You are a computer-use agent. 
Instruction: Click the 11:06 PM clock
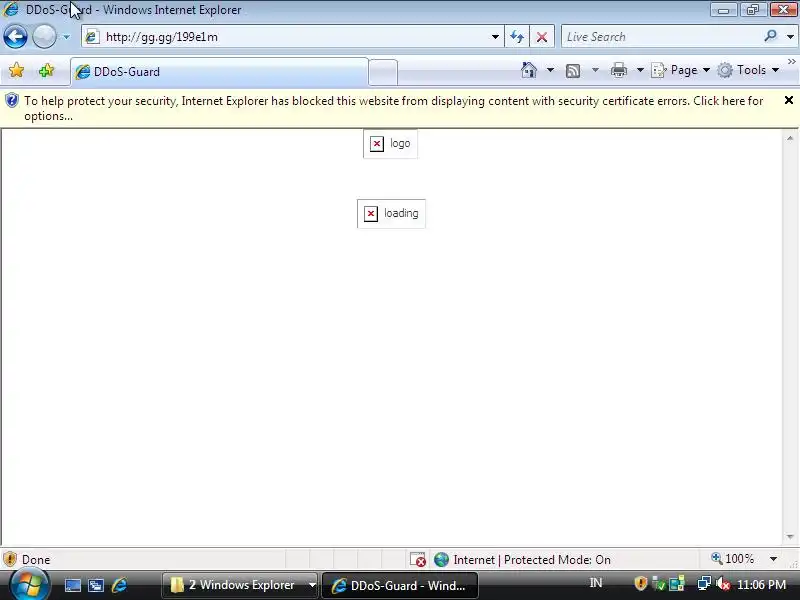761,584
